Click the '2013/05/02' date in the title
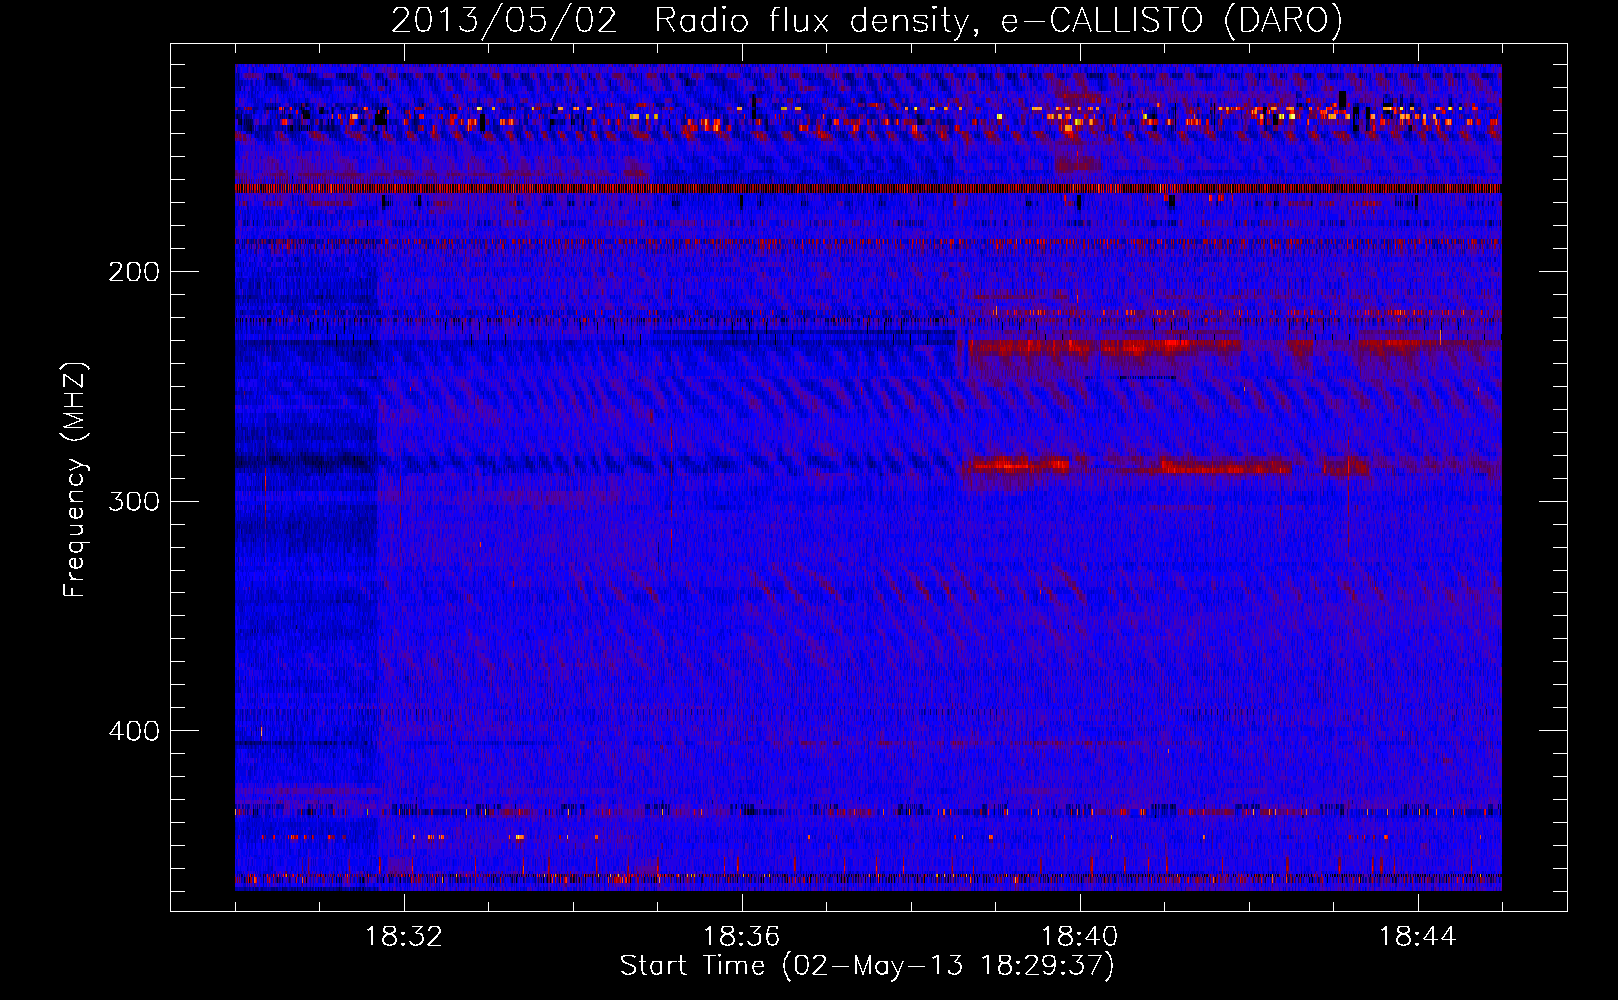Screen dimensions: 1618x1000 click(x=505, y=21)
